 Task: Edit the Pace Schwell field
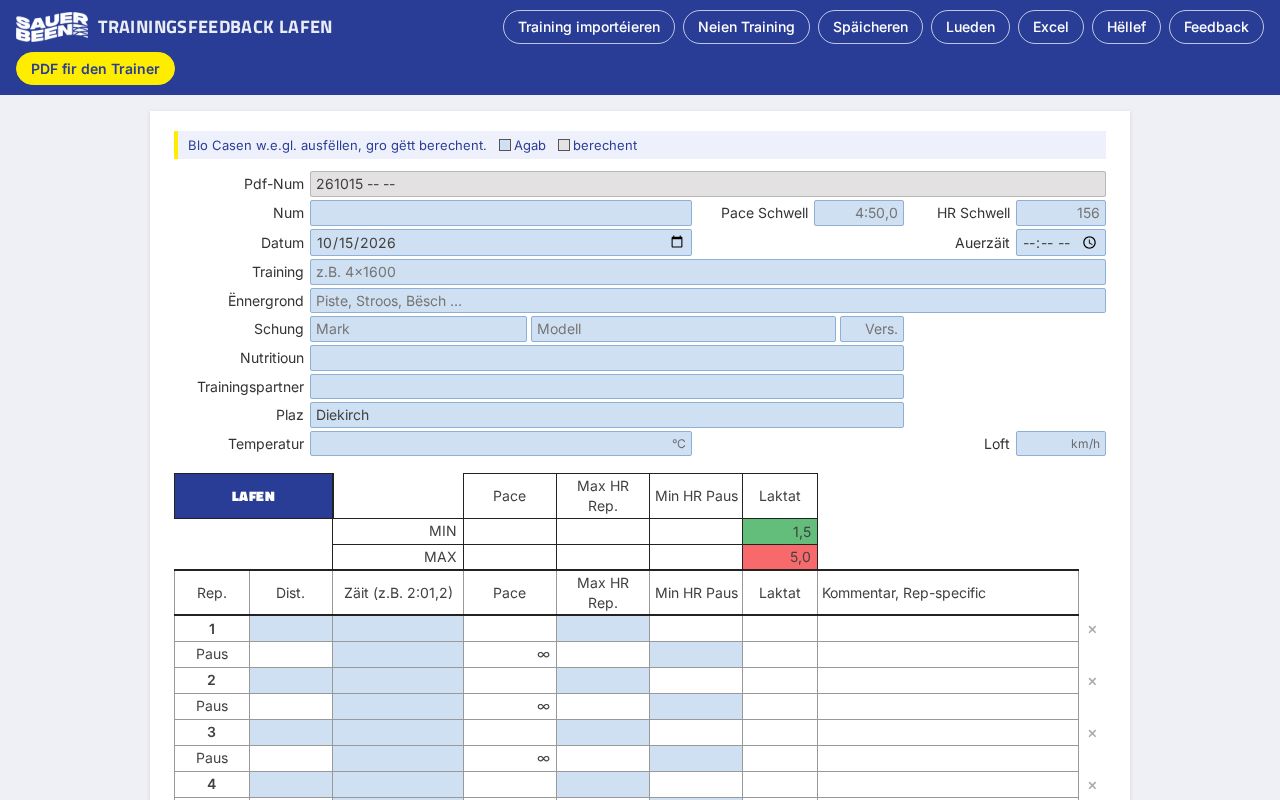click(859, 213)
